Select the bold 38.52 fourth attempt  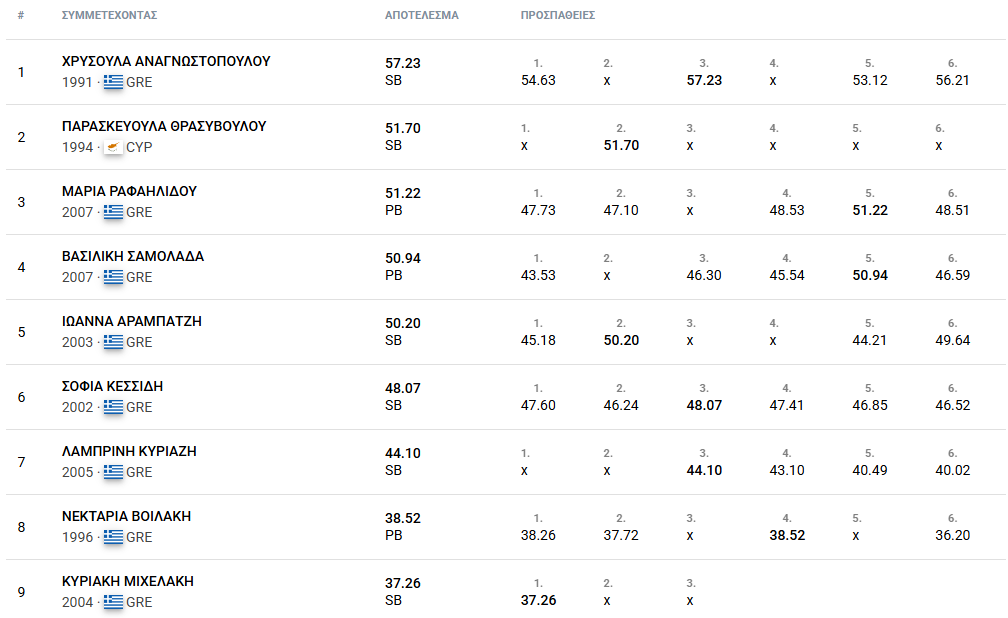tap(787, 535)
